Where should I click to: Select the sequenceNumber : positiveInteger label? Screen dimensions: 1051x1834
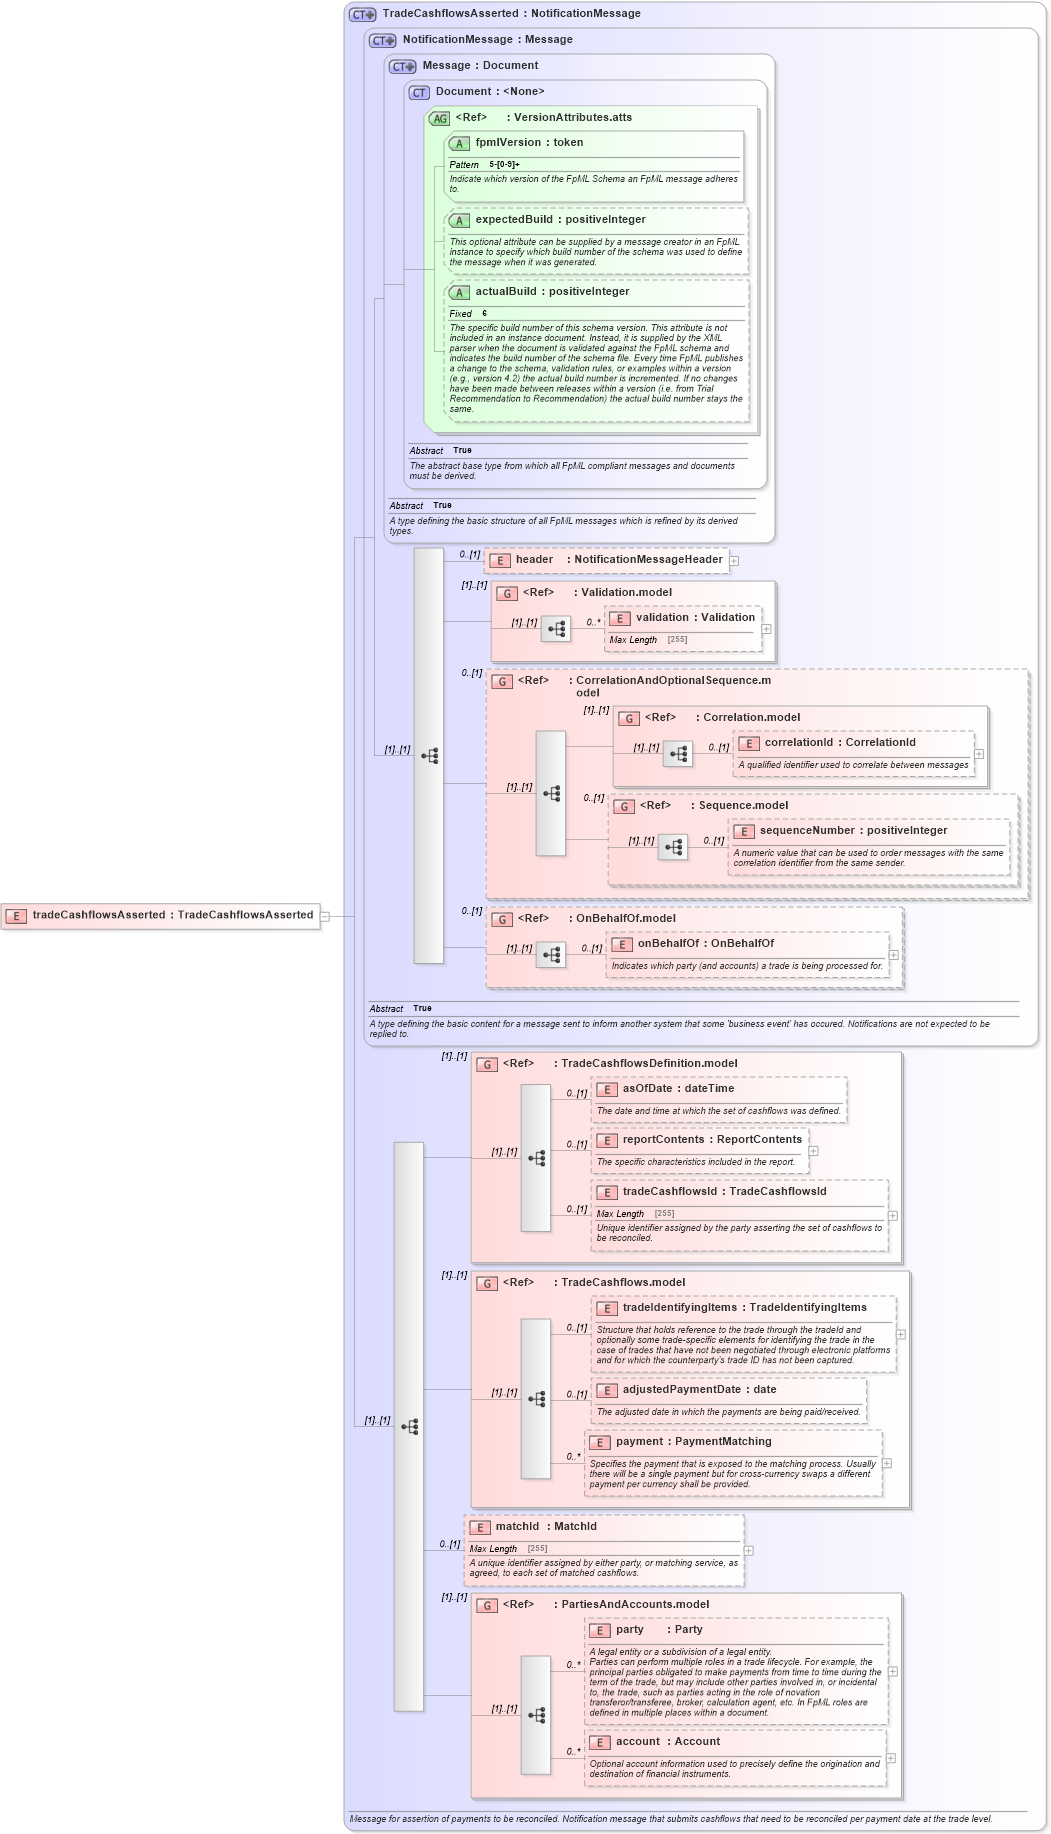(x=853, y=831)
